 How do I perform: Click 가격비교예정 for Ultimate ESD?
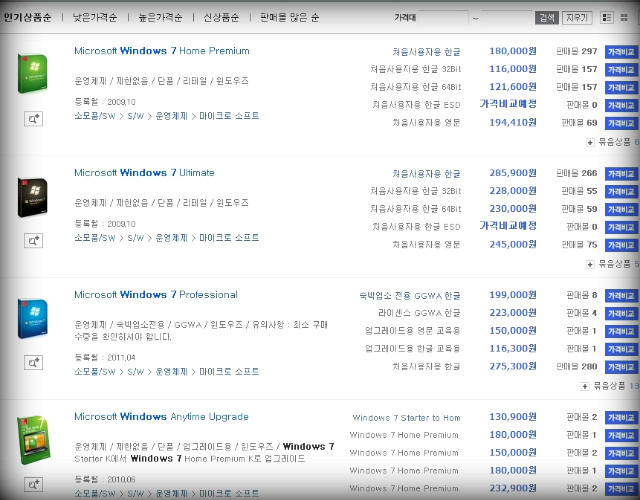pyautogui.click(x=508, y=226)
